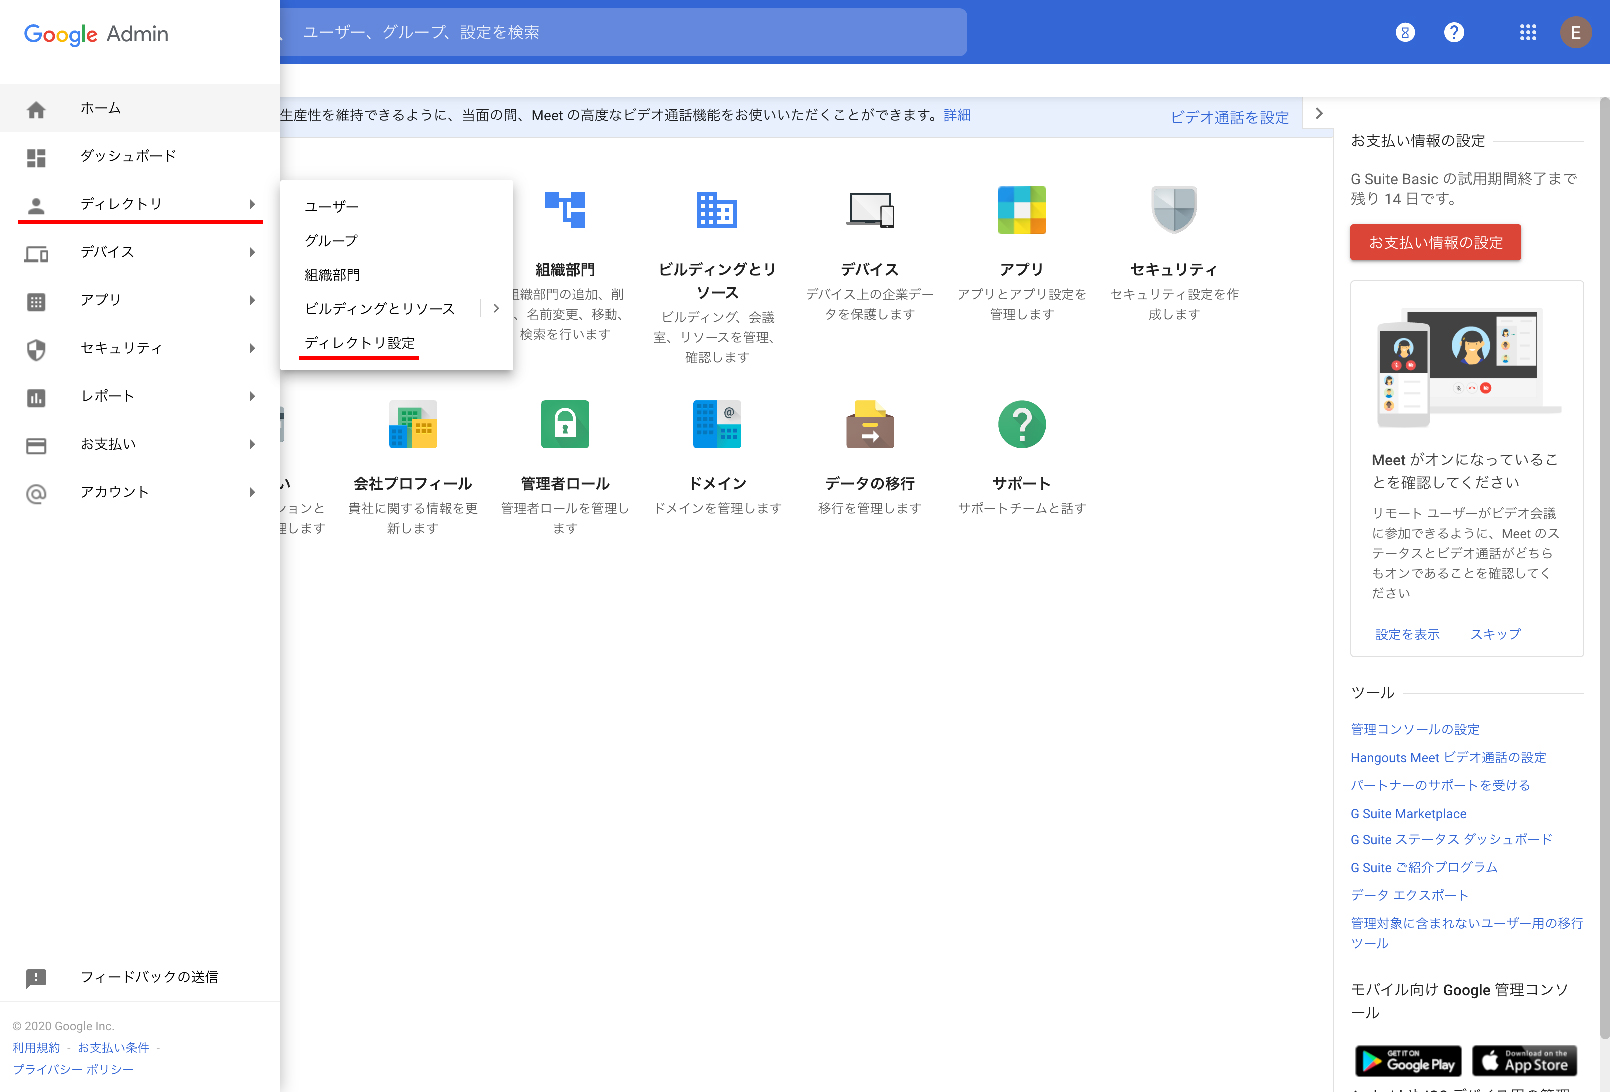This screenshot has height=1092, width=1610.
Task: Open the デバイス laptop icon card
Action: click(870, 210)
